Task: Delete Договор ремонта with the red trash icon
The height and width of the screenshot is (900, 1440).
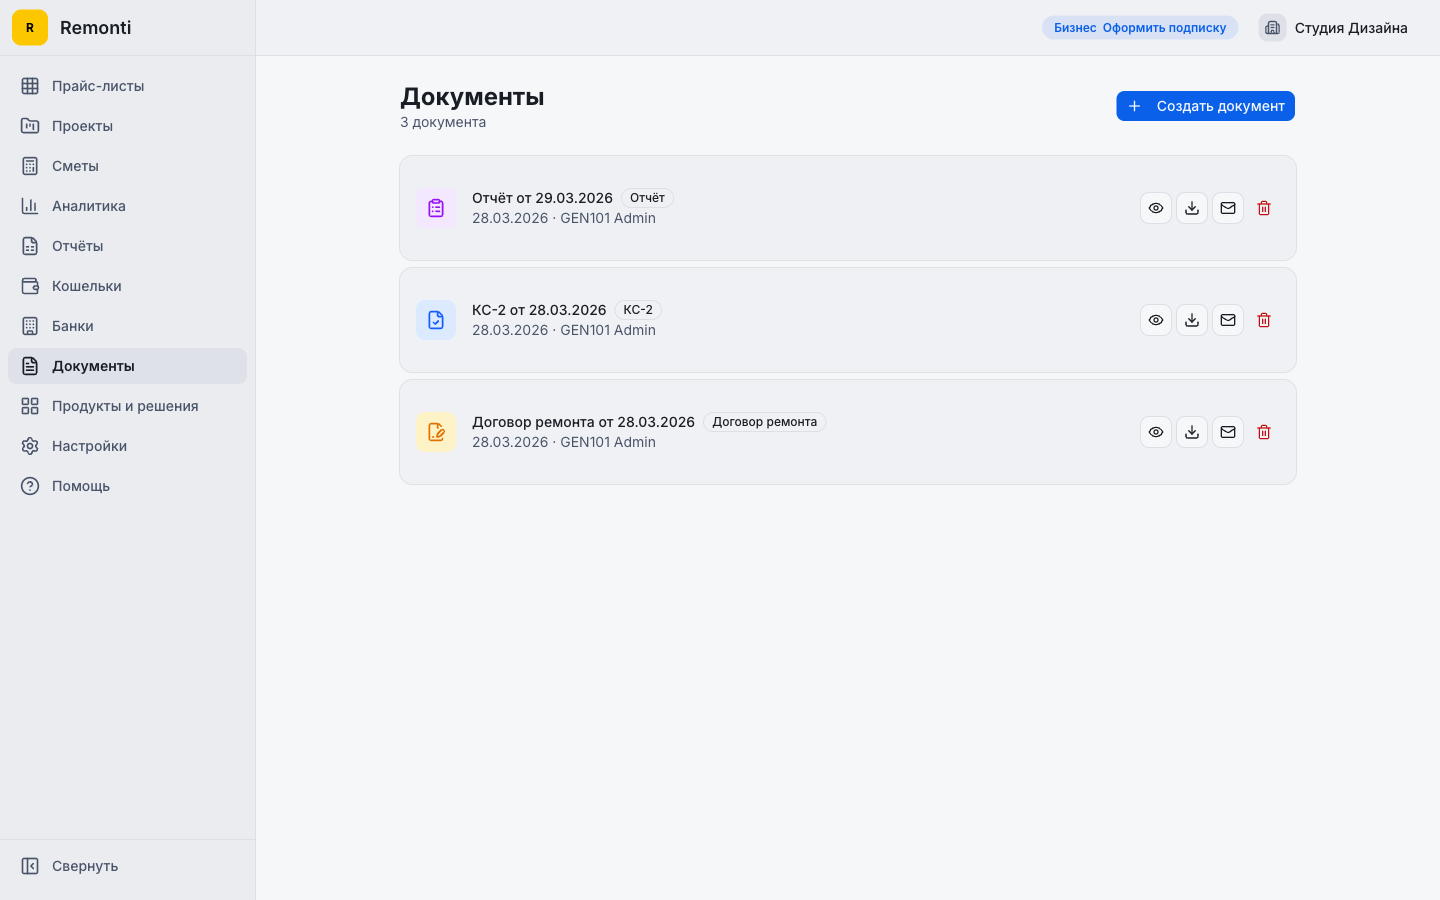Action: coord(1263,432)
